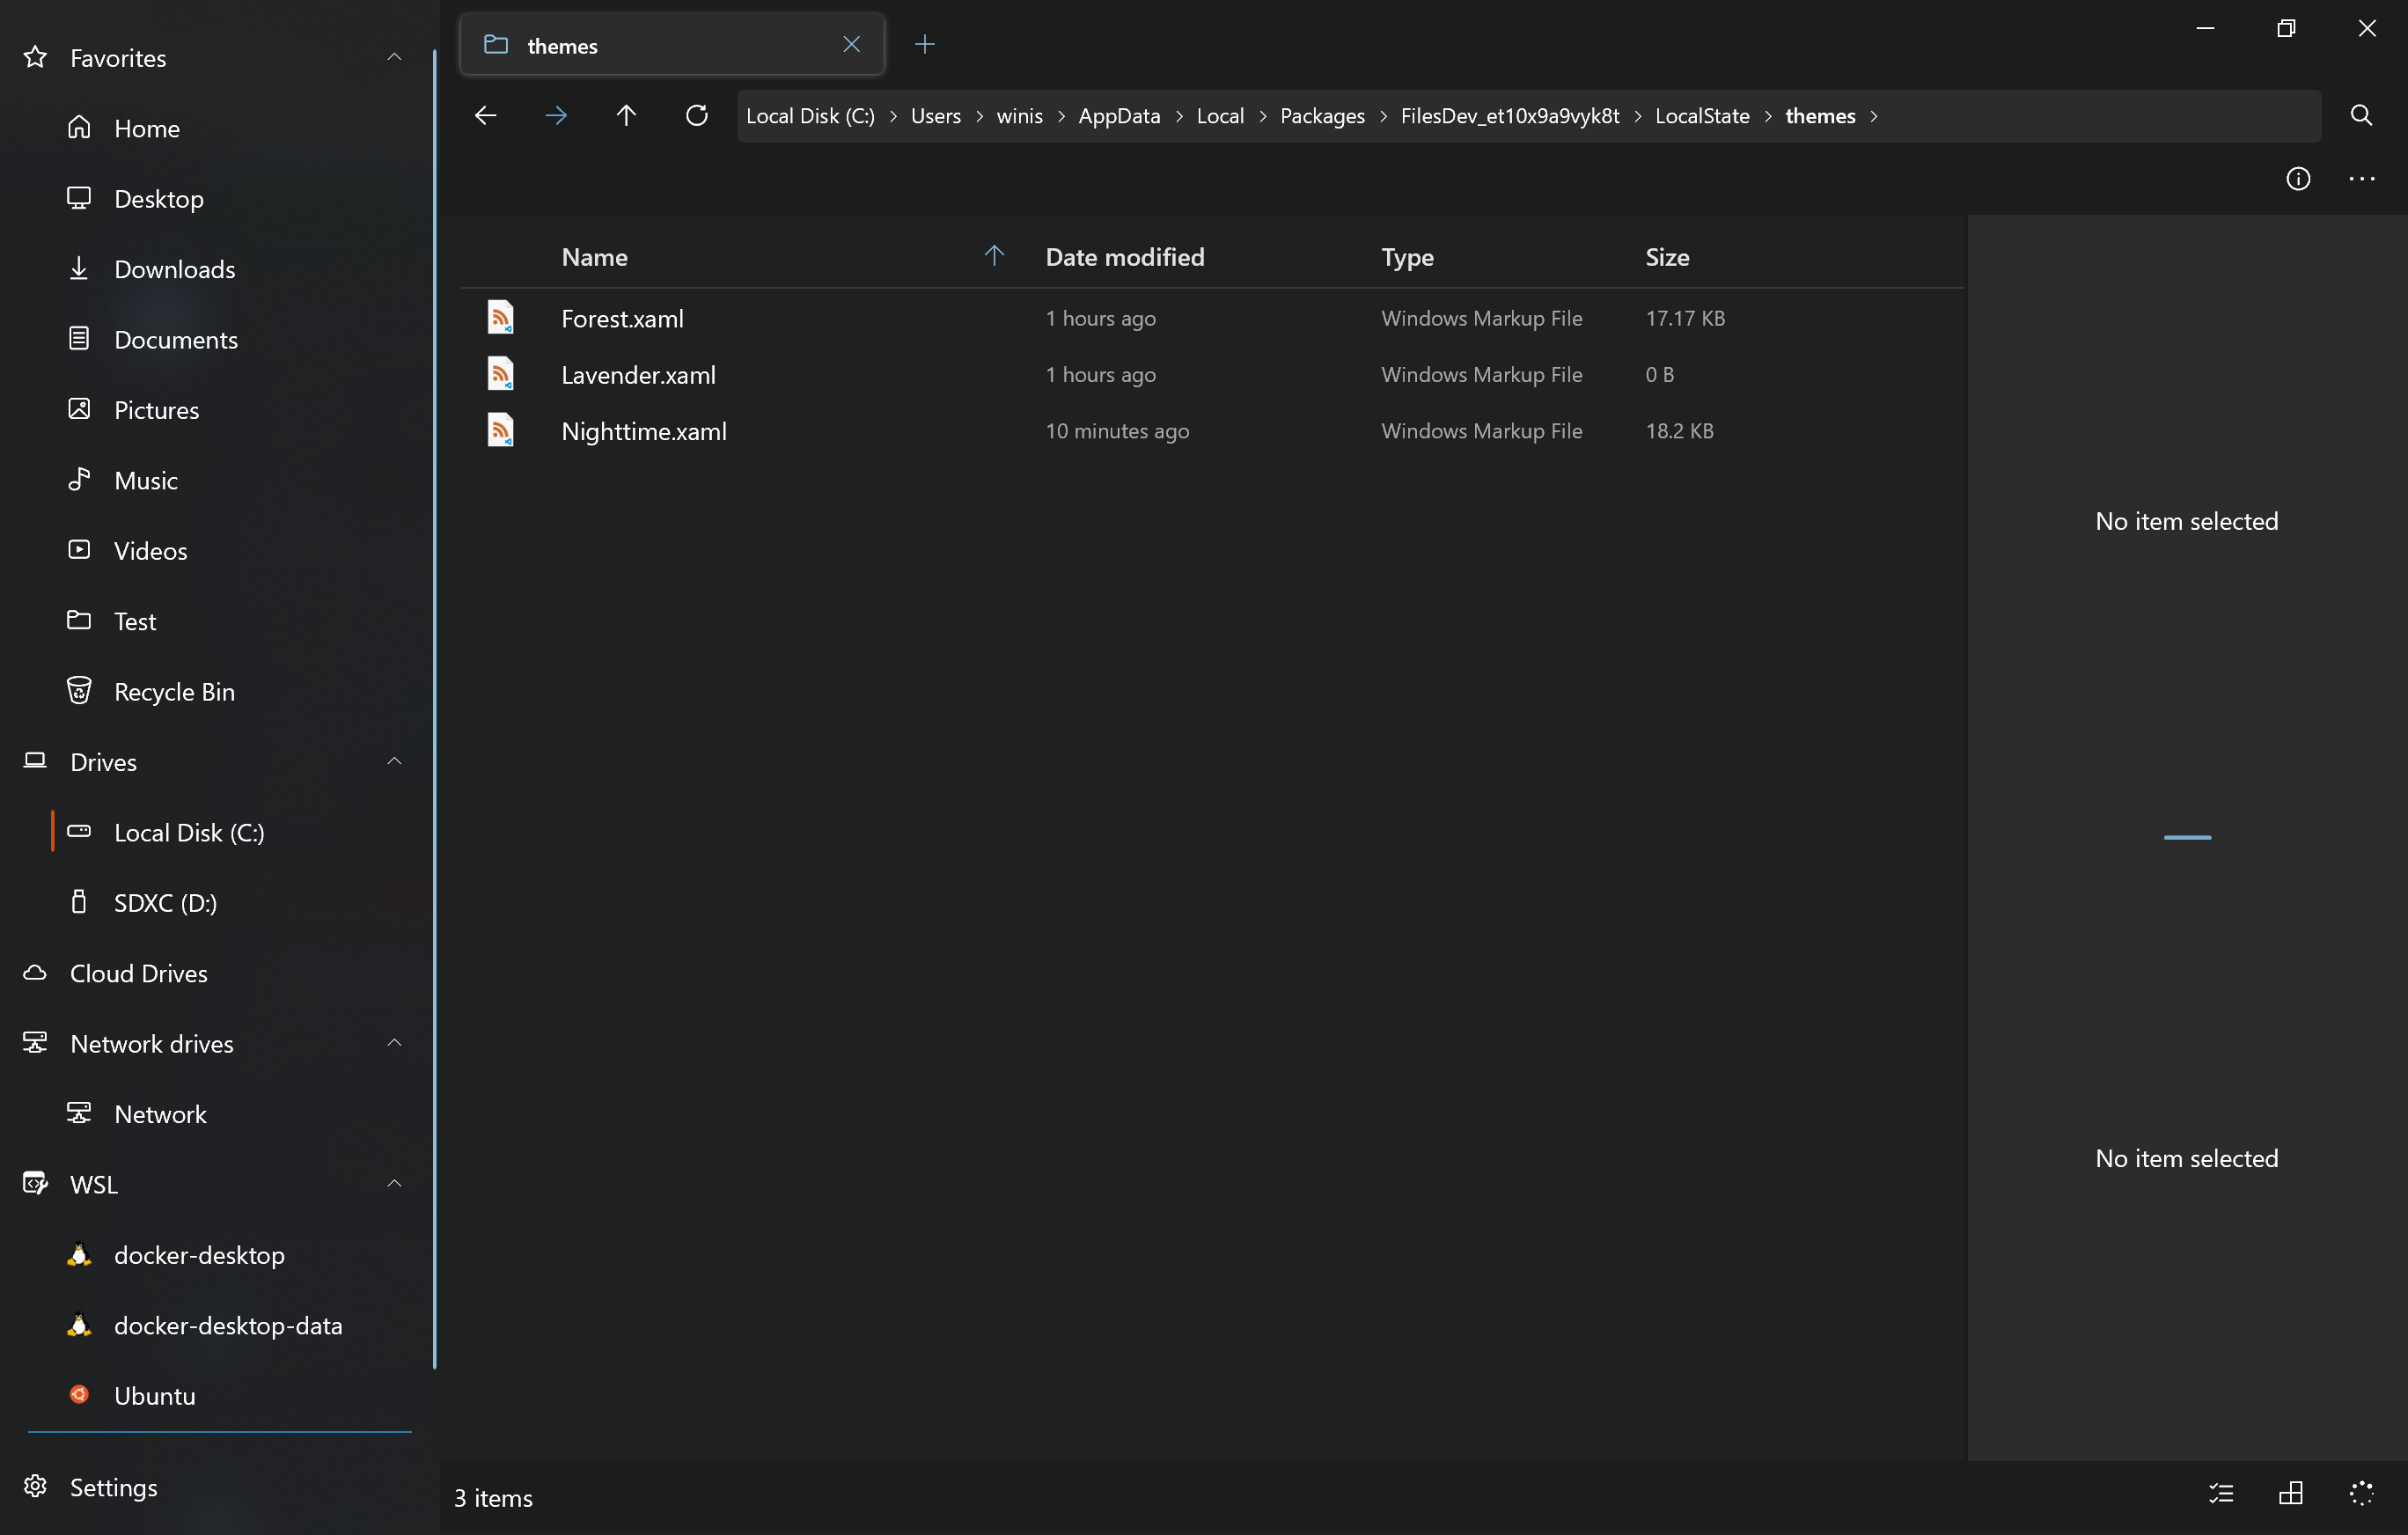Go back using the left arrow button
Screen dimensions: 2408x1535
click(x=485, y=116)
